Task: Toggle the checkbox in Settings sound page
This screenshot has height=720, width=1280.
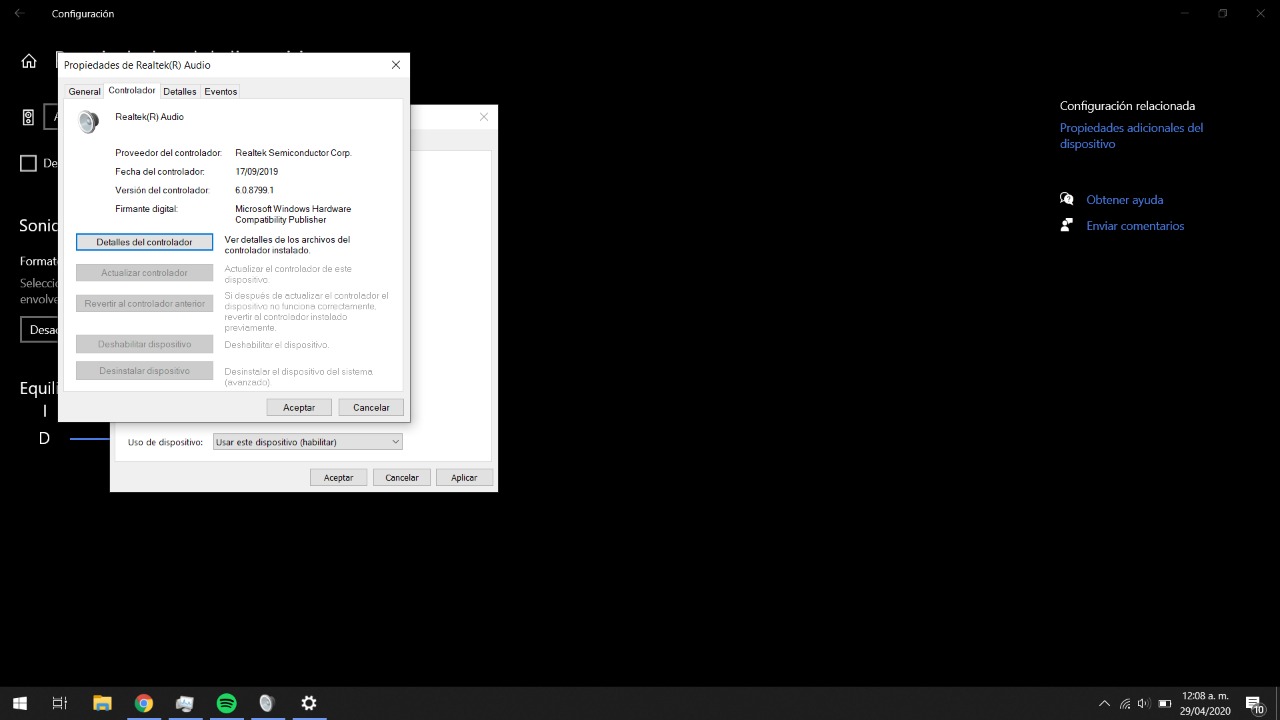Action: click(x=28, y=163)
